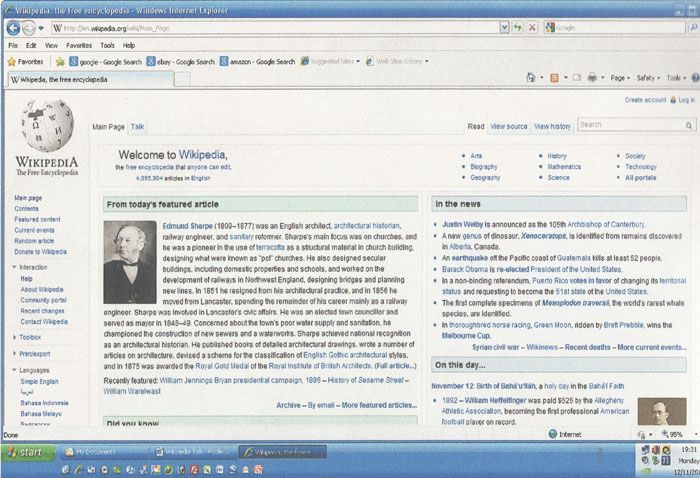Open the ebay - Google Search favorite
This screenshot has width=700, height=478.
coord(181,62)
